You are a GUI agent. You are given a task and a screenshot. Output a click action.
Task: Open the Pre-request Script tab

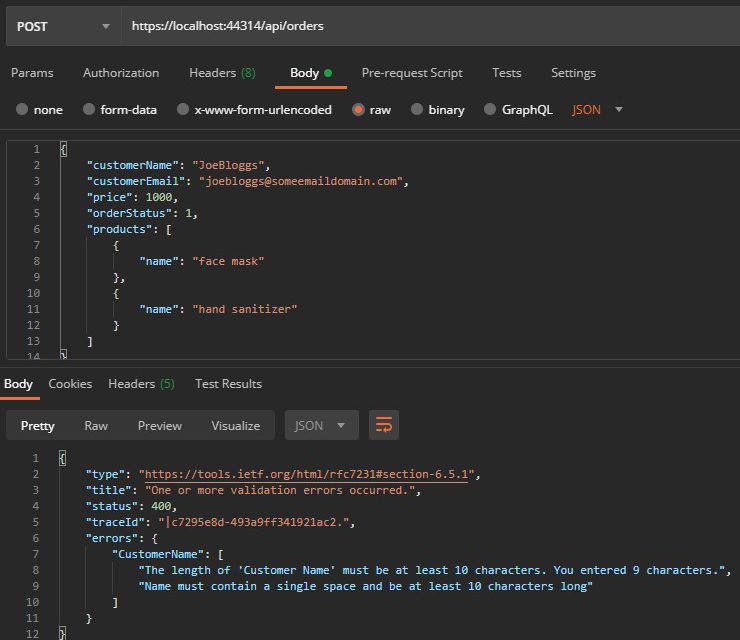tap(412, 73)
